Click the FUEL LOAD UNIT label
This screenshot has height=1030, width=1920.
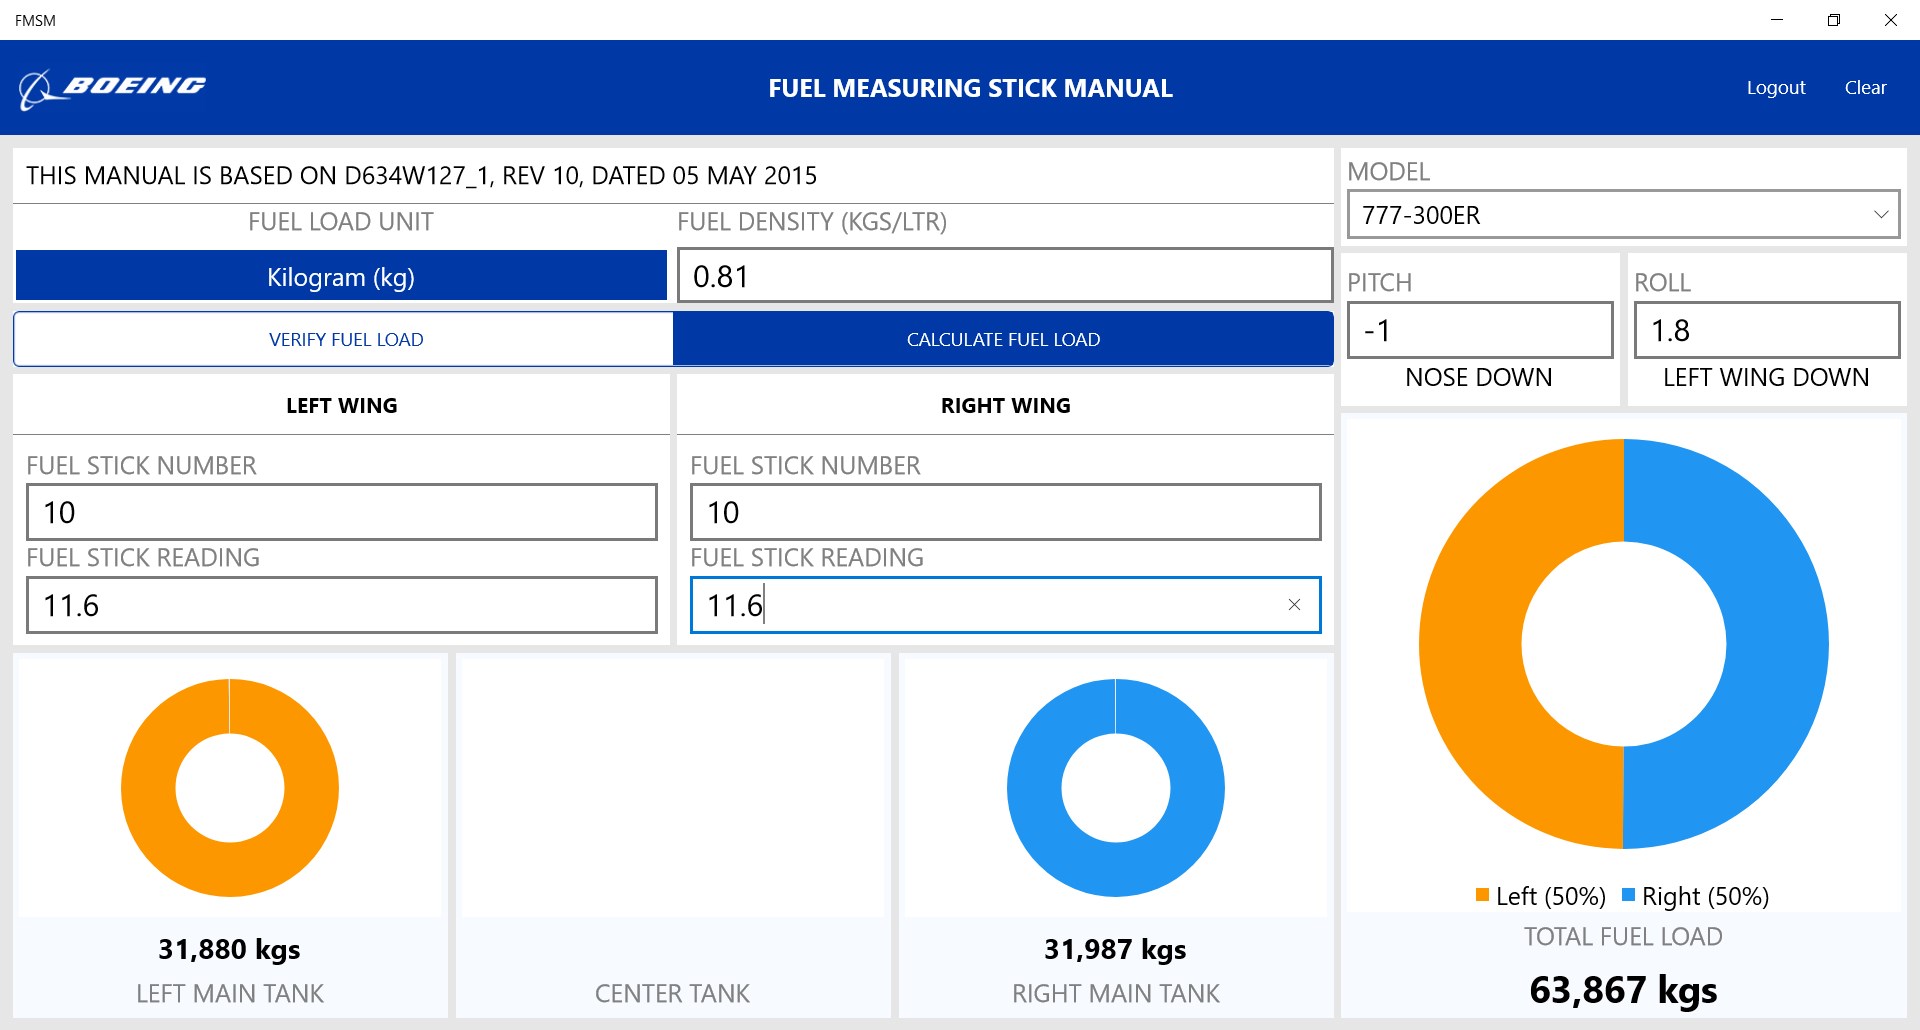click(x=341, y=222)
